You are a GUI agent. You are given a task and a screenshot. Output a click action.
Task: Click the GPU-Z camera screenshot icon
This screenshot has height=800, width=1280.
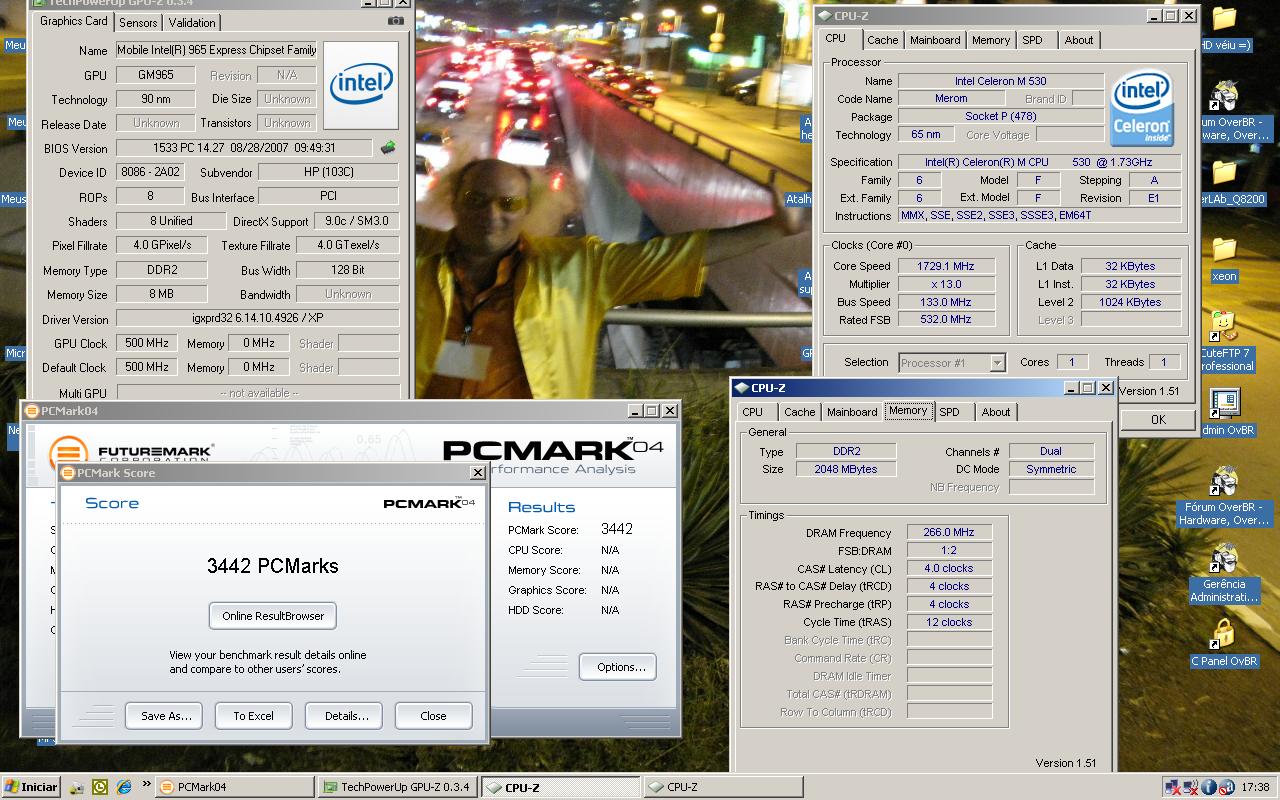pyautogui.click(x=396, y=21)
